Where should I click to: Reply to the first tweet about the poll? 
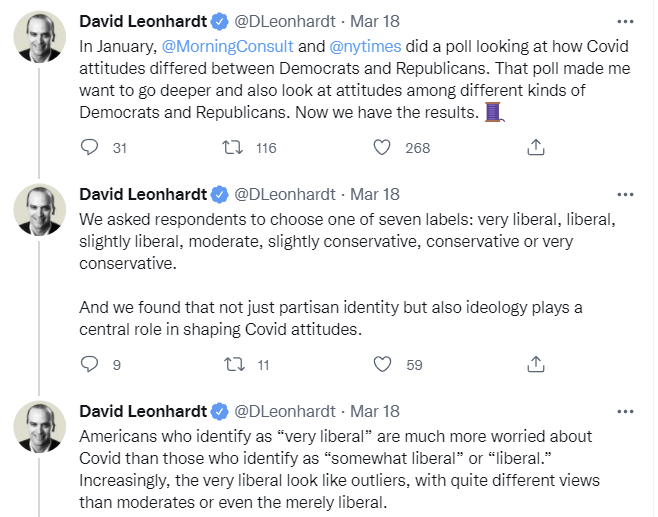coord(90,147)
